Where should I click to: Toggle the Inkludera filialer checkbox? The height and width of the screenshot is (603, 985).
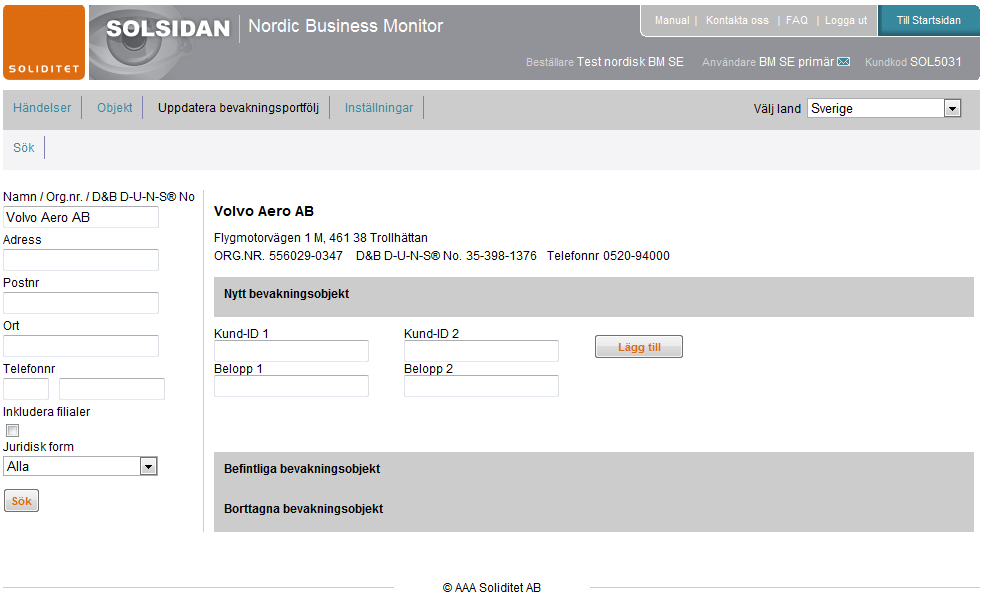13,430
